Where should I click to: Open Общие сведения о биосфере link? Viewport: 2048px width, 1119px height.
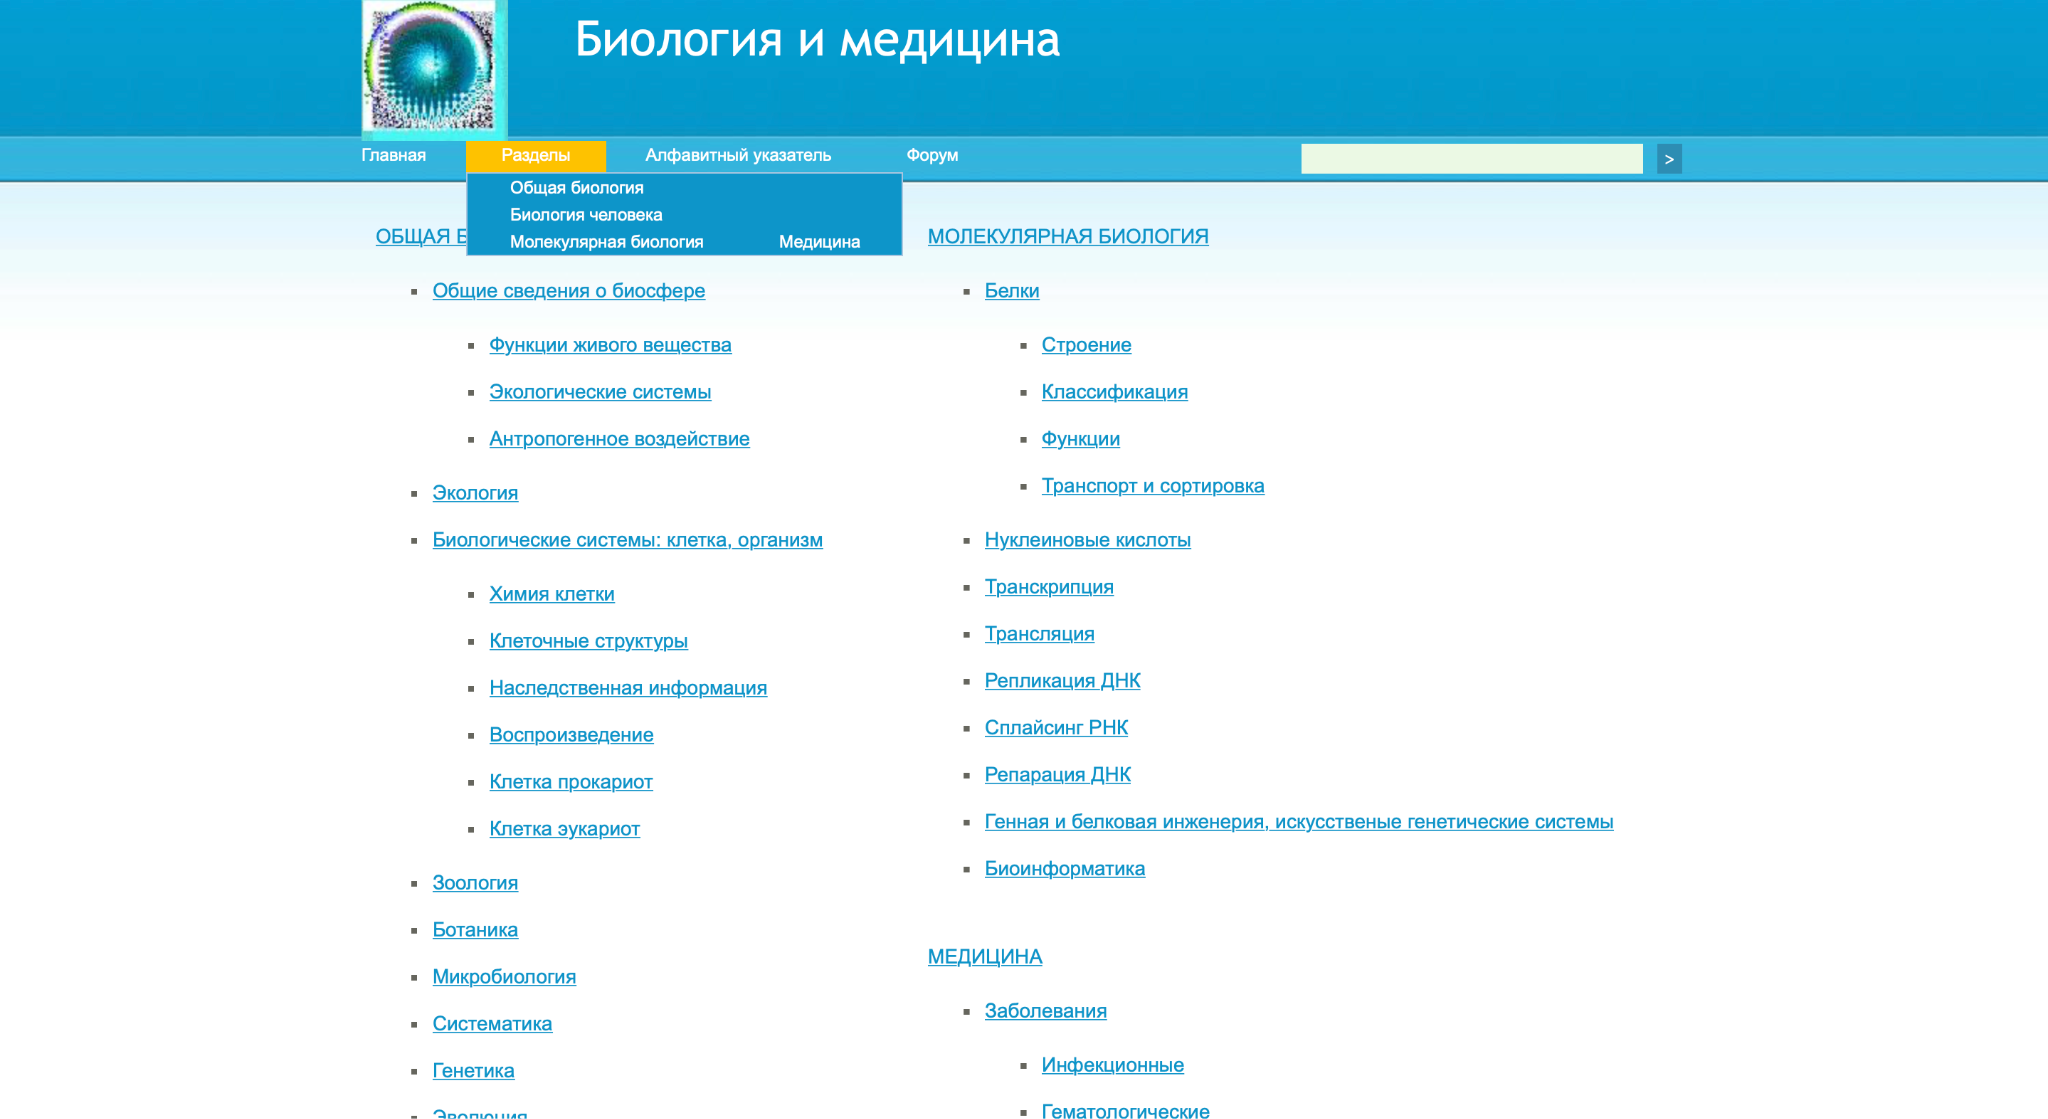click(569, 291)
